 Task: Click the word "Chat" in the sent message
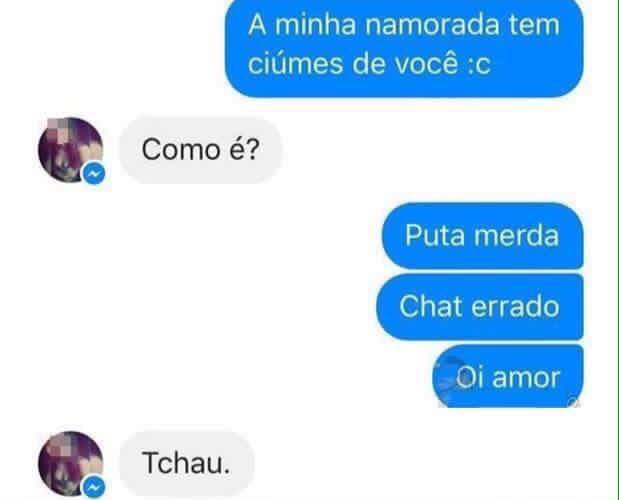pyautogui.click(x=431, y=306)
